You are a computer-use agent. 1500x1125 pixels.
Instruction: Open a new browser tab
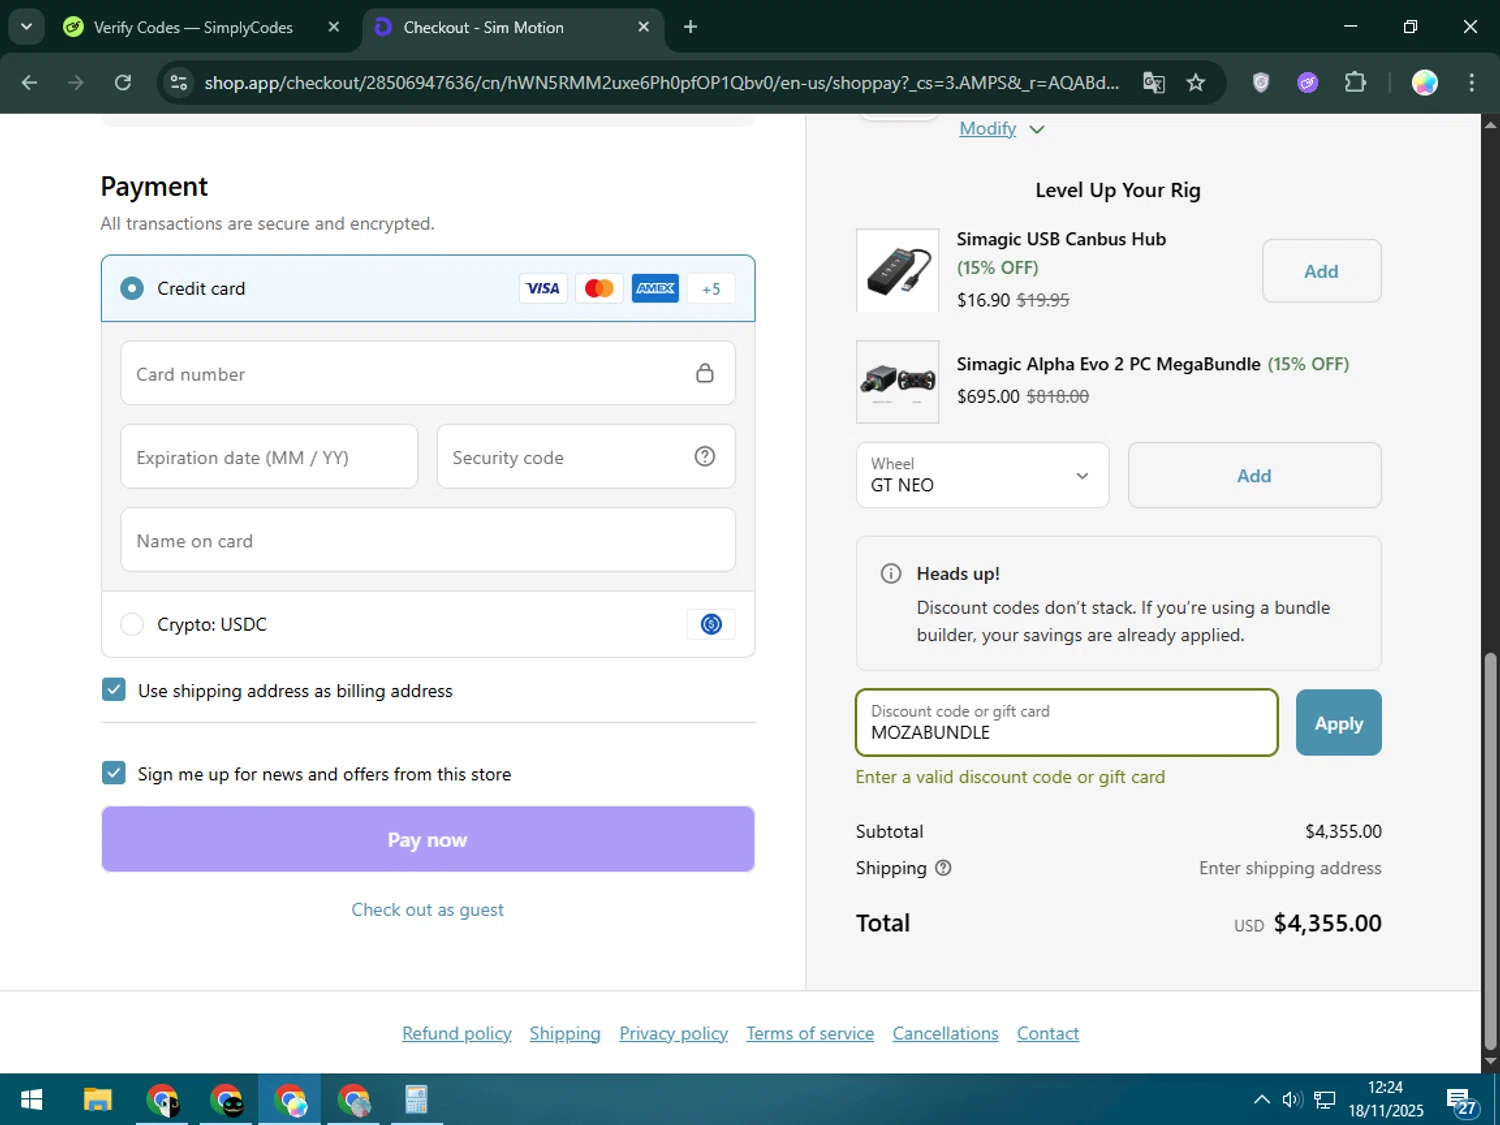690,27
